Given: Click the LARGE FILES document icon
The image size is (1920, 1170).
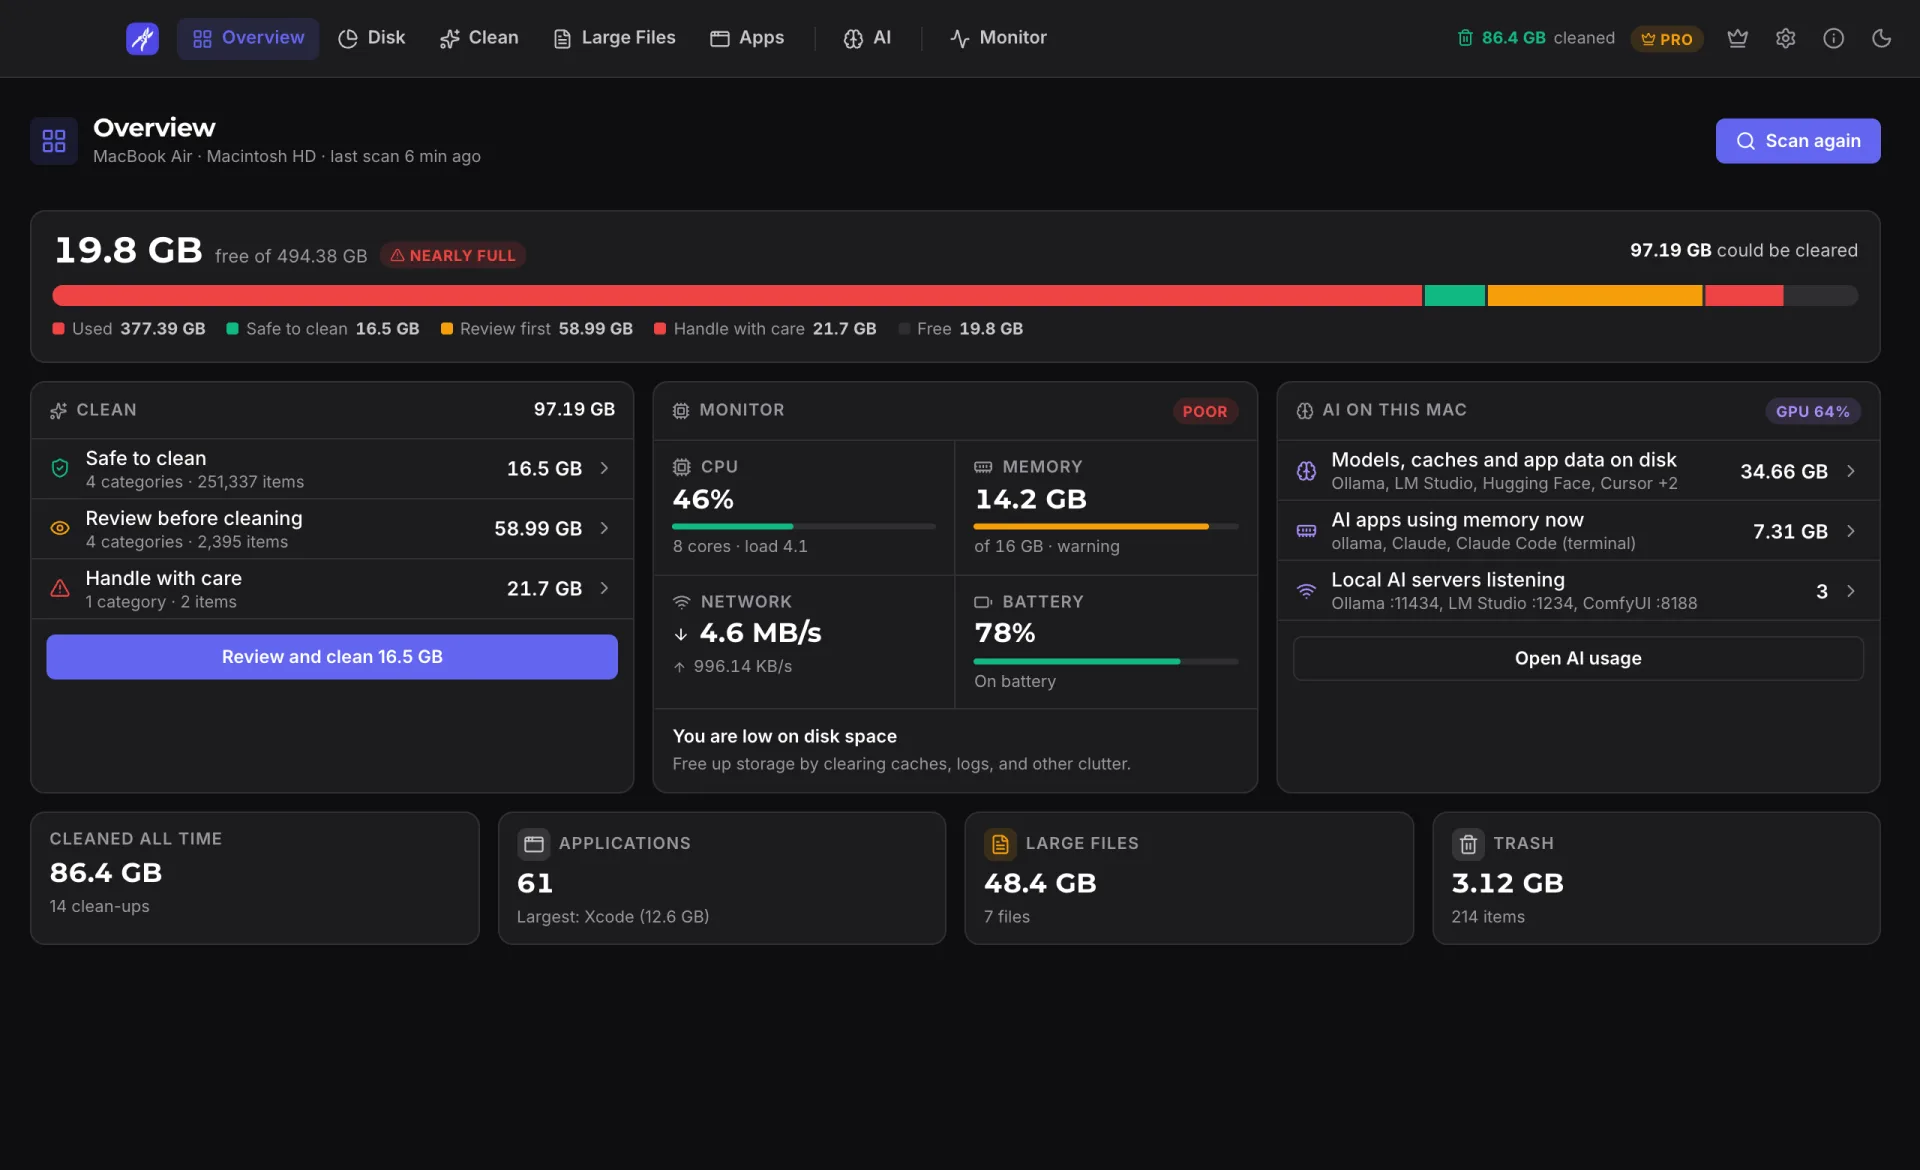Looking at the screenshot, I should [x=1000, y=844].
